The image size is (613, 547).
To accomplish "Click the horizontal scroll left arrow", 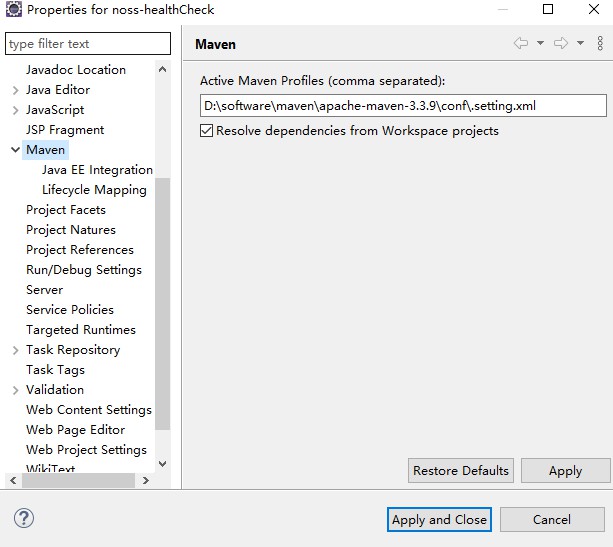I will 13,480.
